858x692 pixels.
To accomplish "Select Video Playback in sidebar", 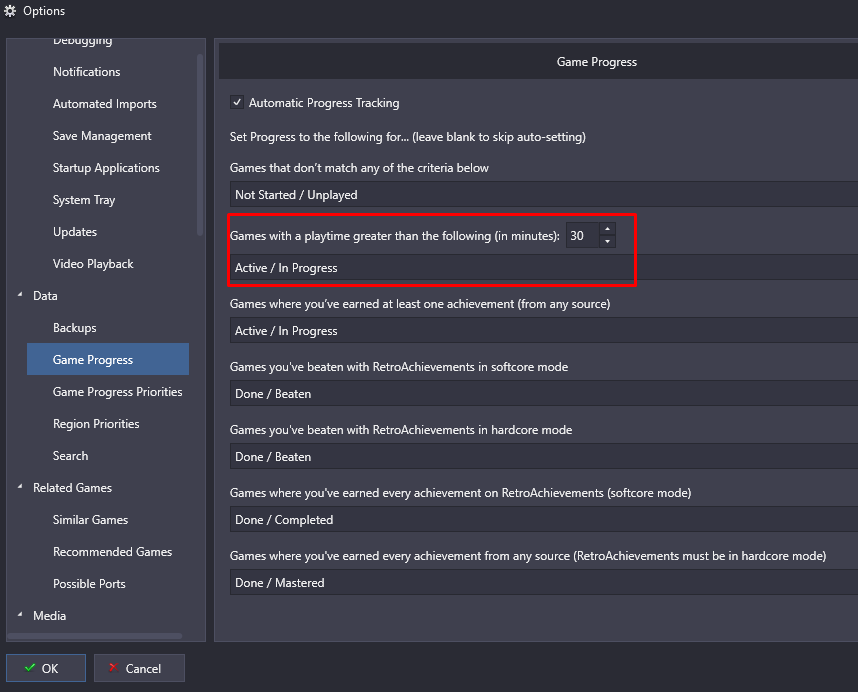I will (x=93, y=264).
